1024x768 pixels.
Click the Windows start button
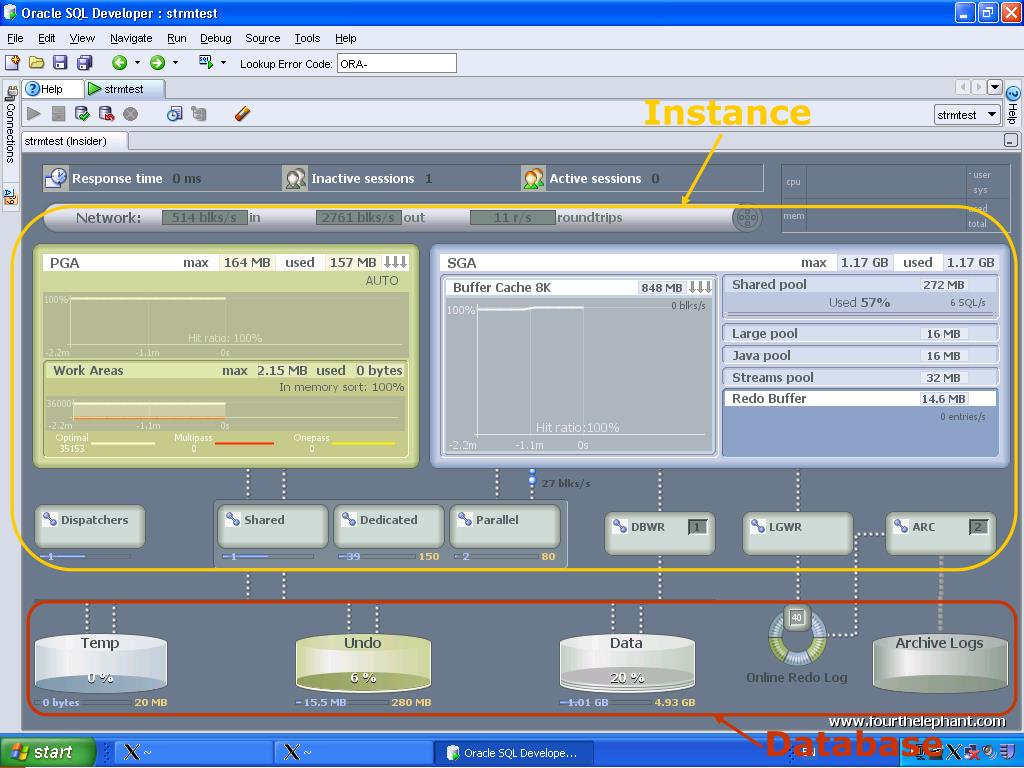click(x=48, y=752)
